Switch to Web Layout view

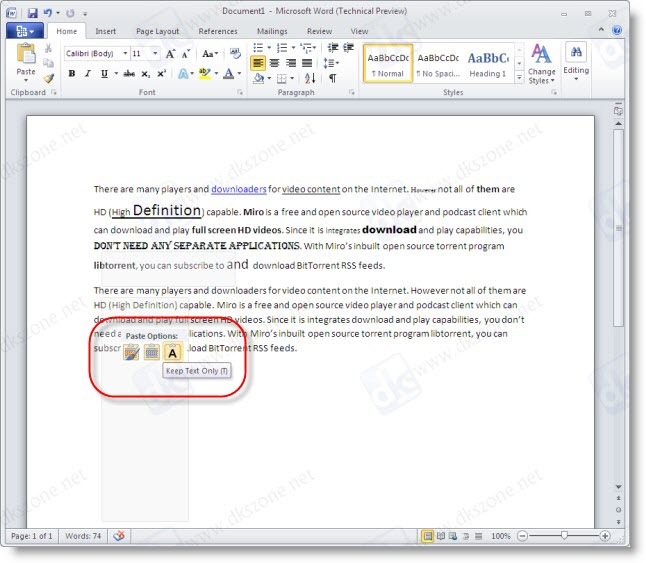pos(453,536)
